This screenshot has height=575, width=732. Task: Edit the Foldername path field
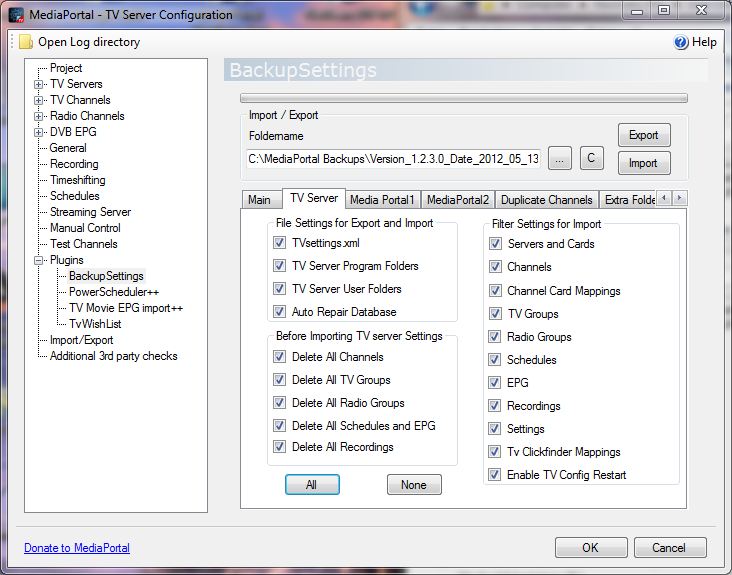click(x=394, y=159)
